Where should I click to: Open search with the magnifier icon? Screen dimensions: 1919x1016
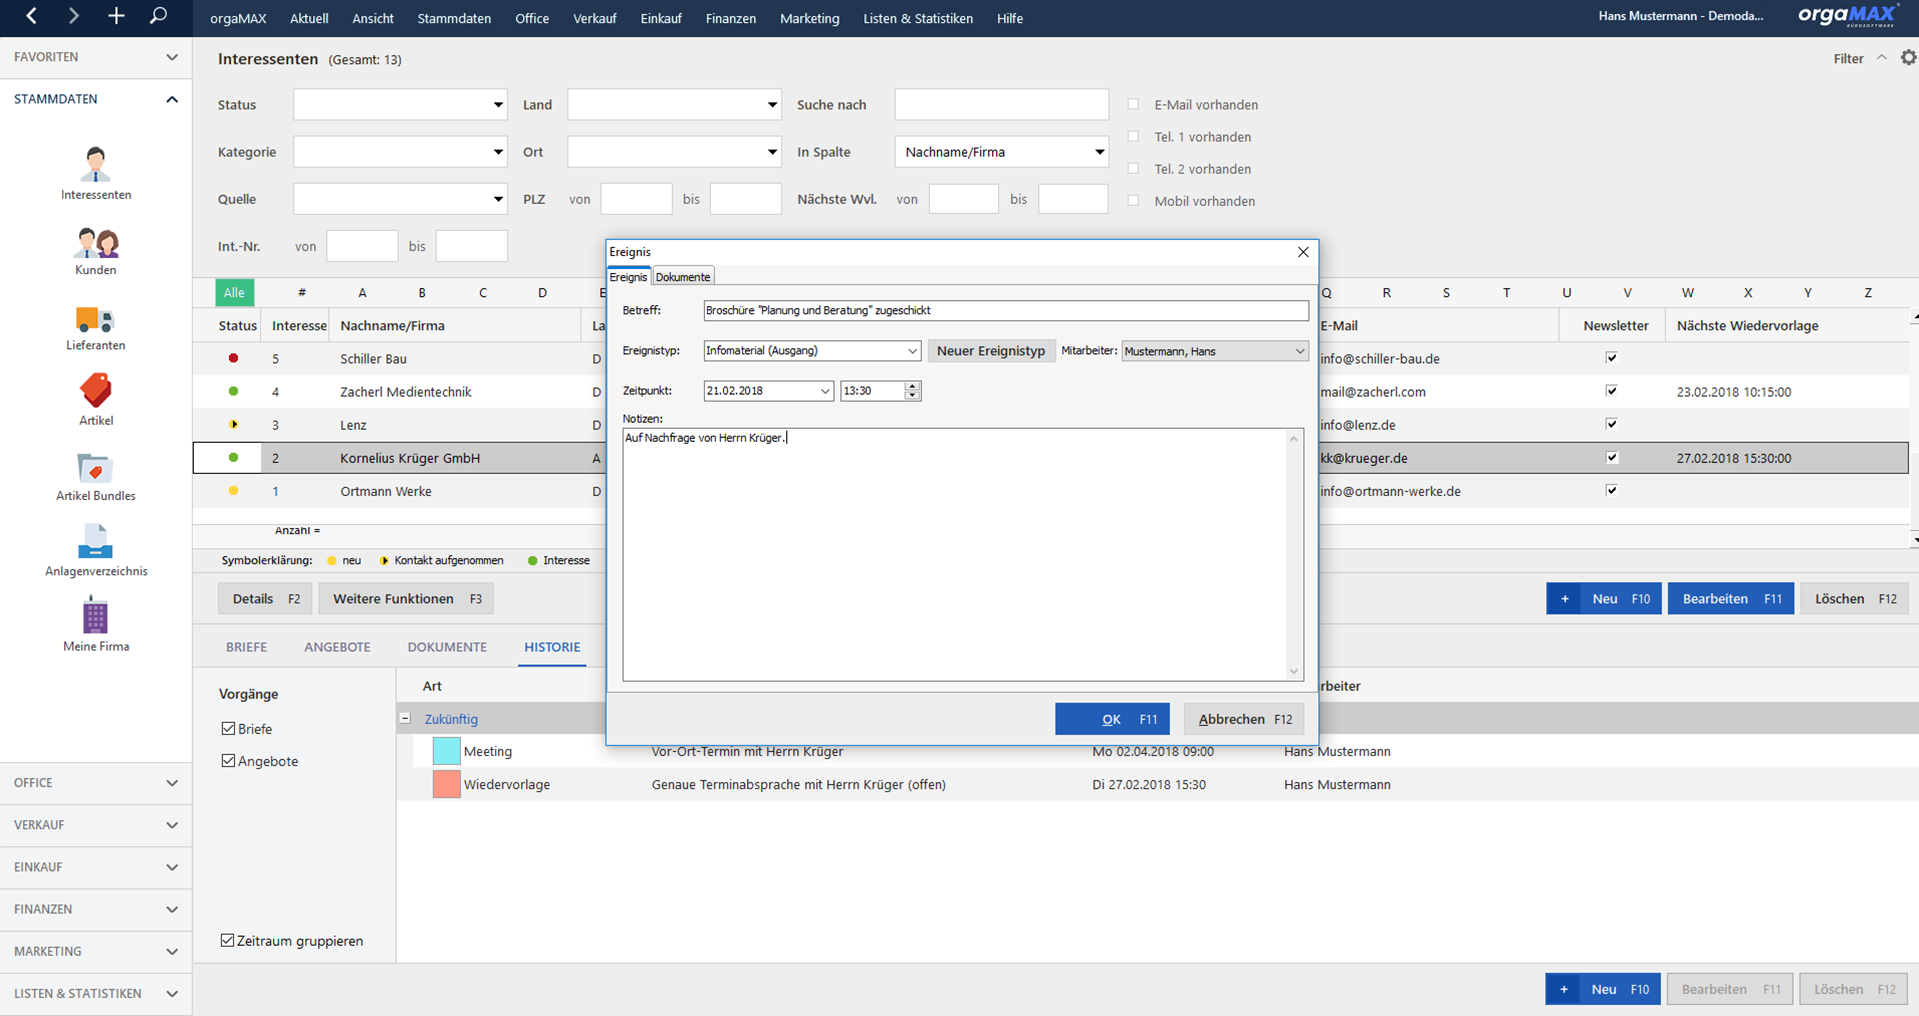[158, 16]
